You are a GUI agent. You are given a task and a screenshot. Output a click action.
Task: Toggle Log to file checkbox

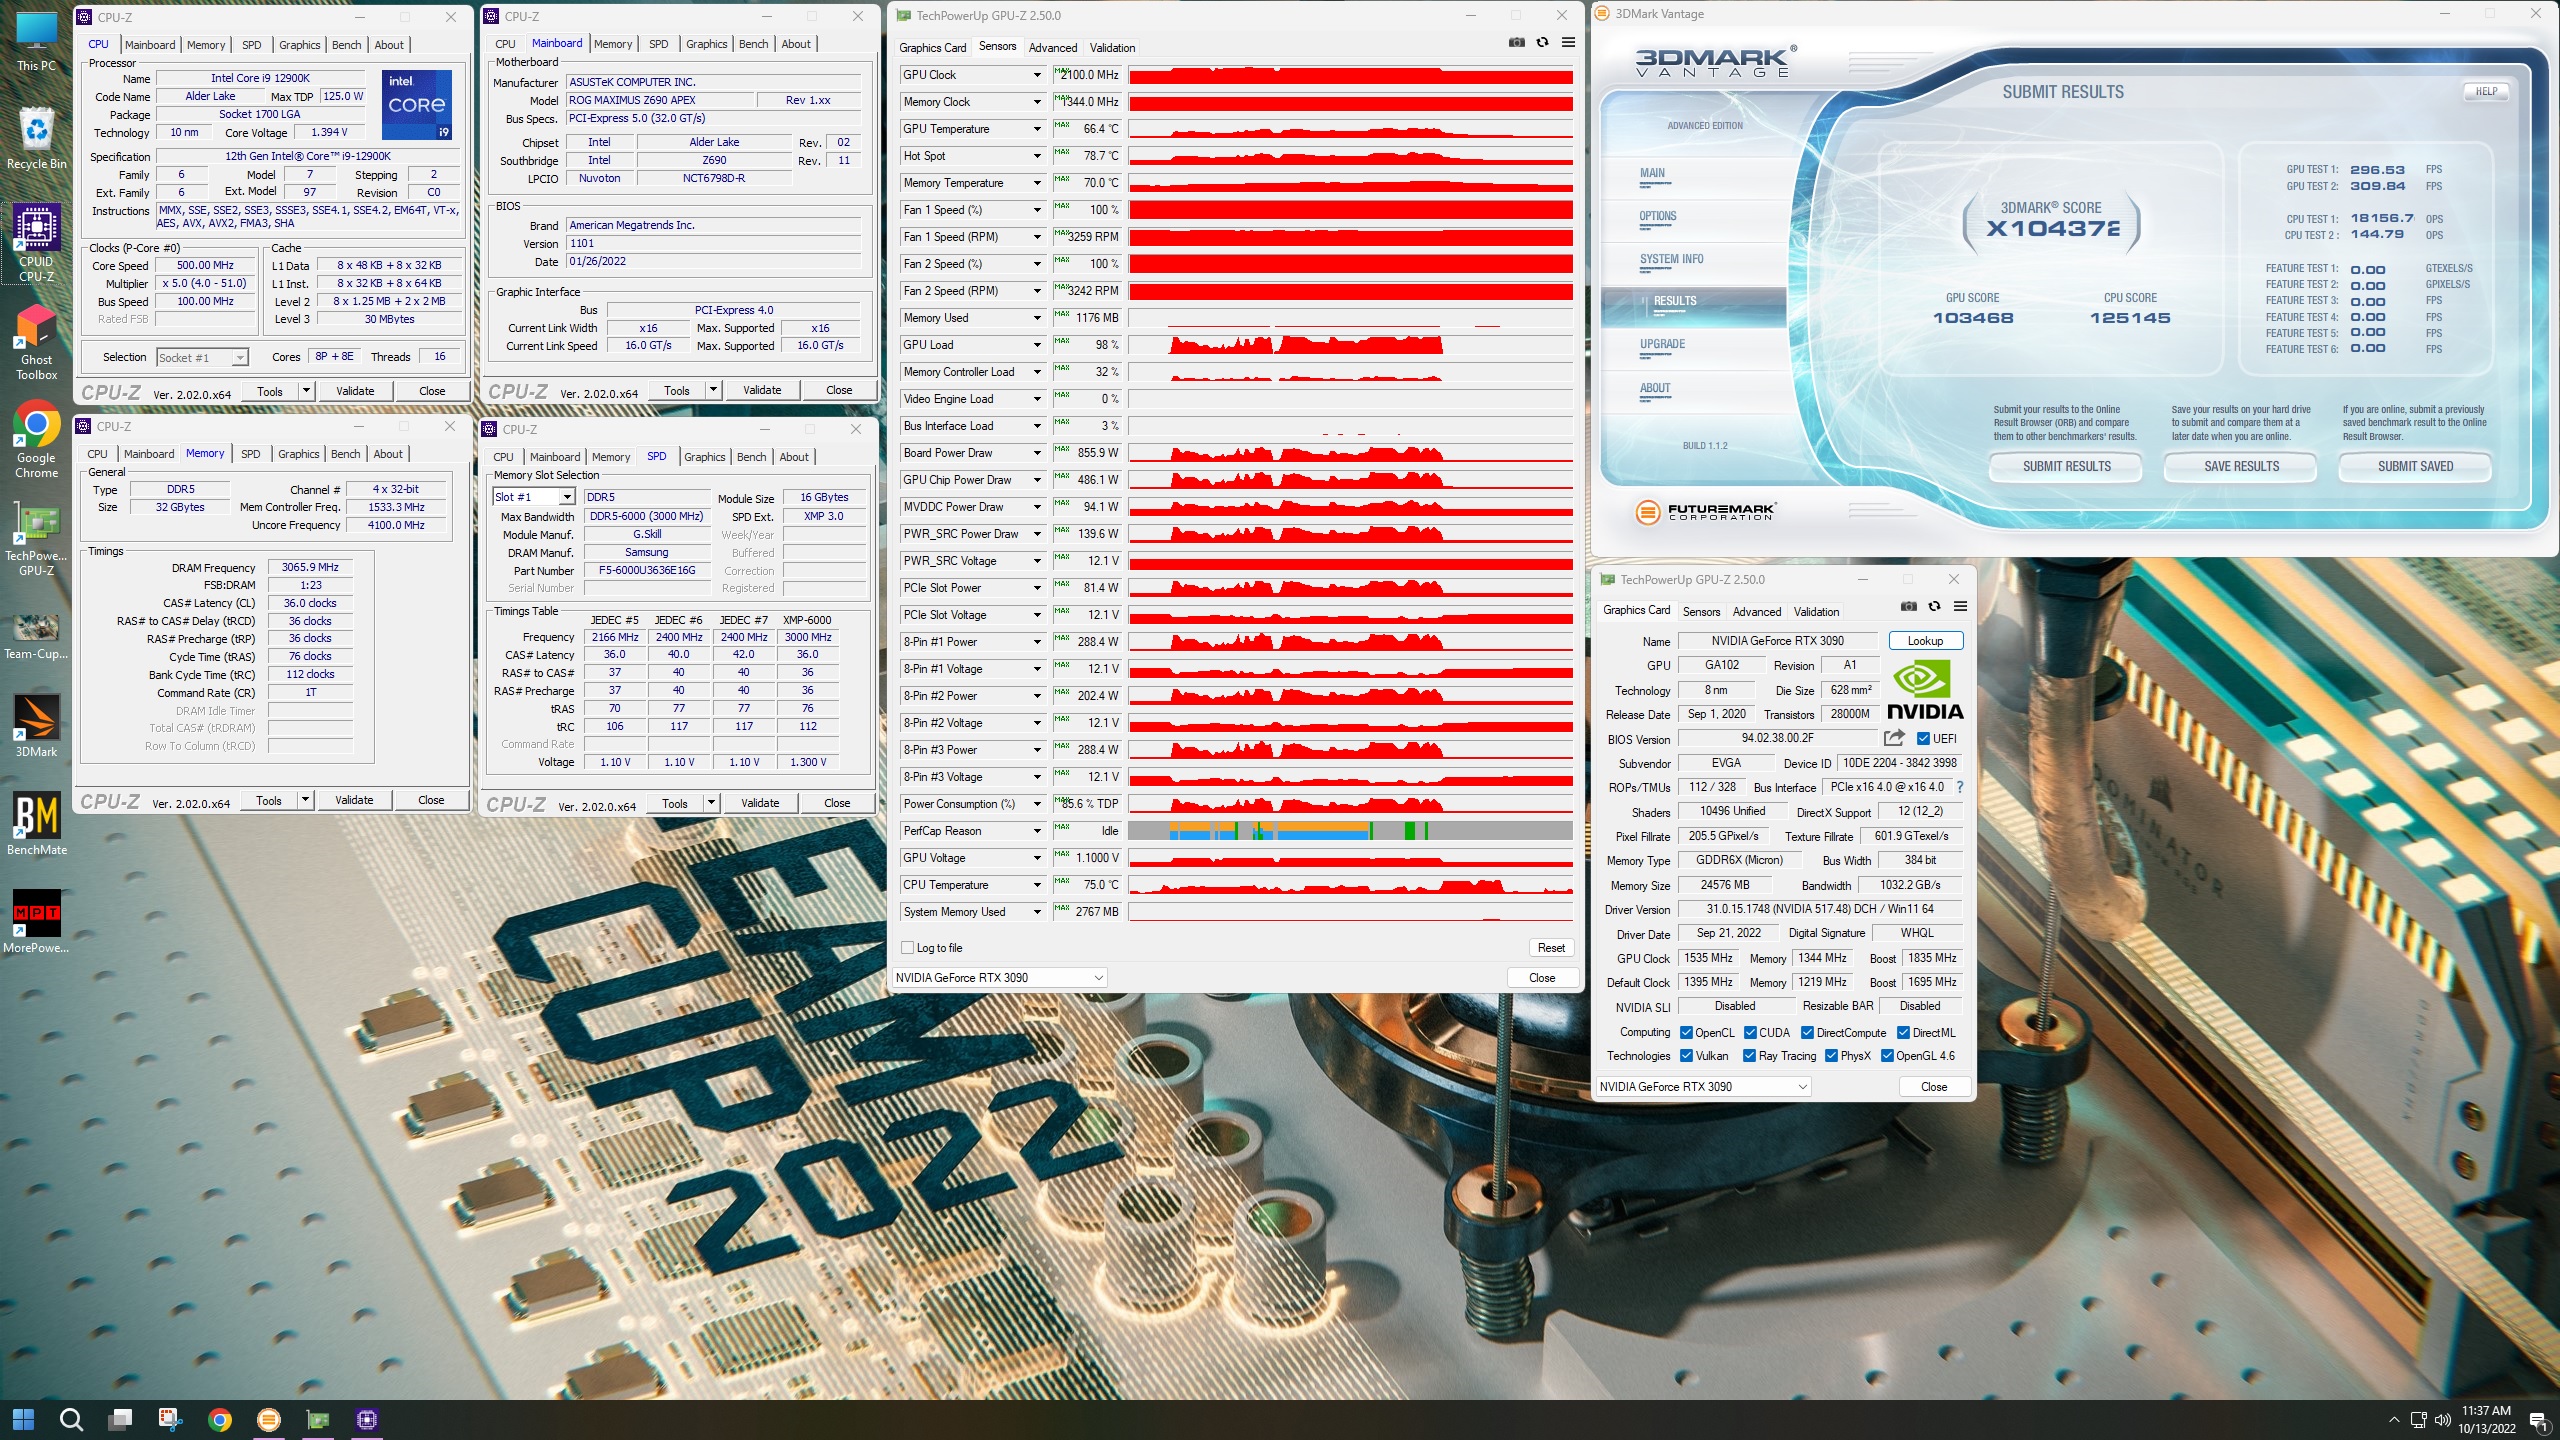(x=908, y=948)
